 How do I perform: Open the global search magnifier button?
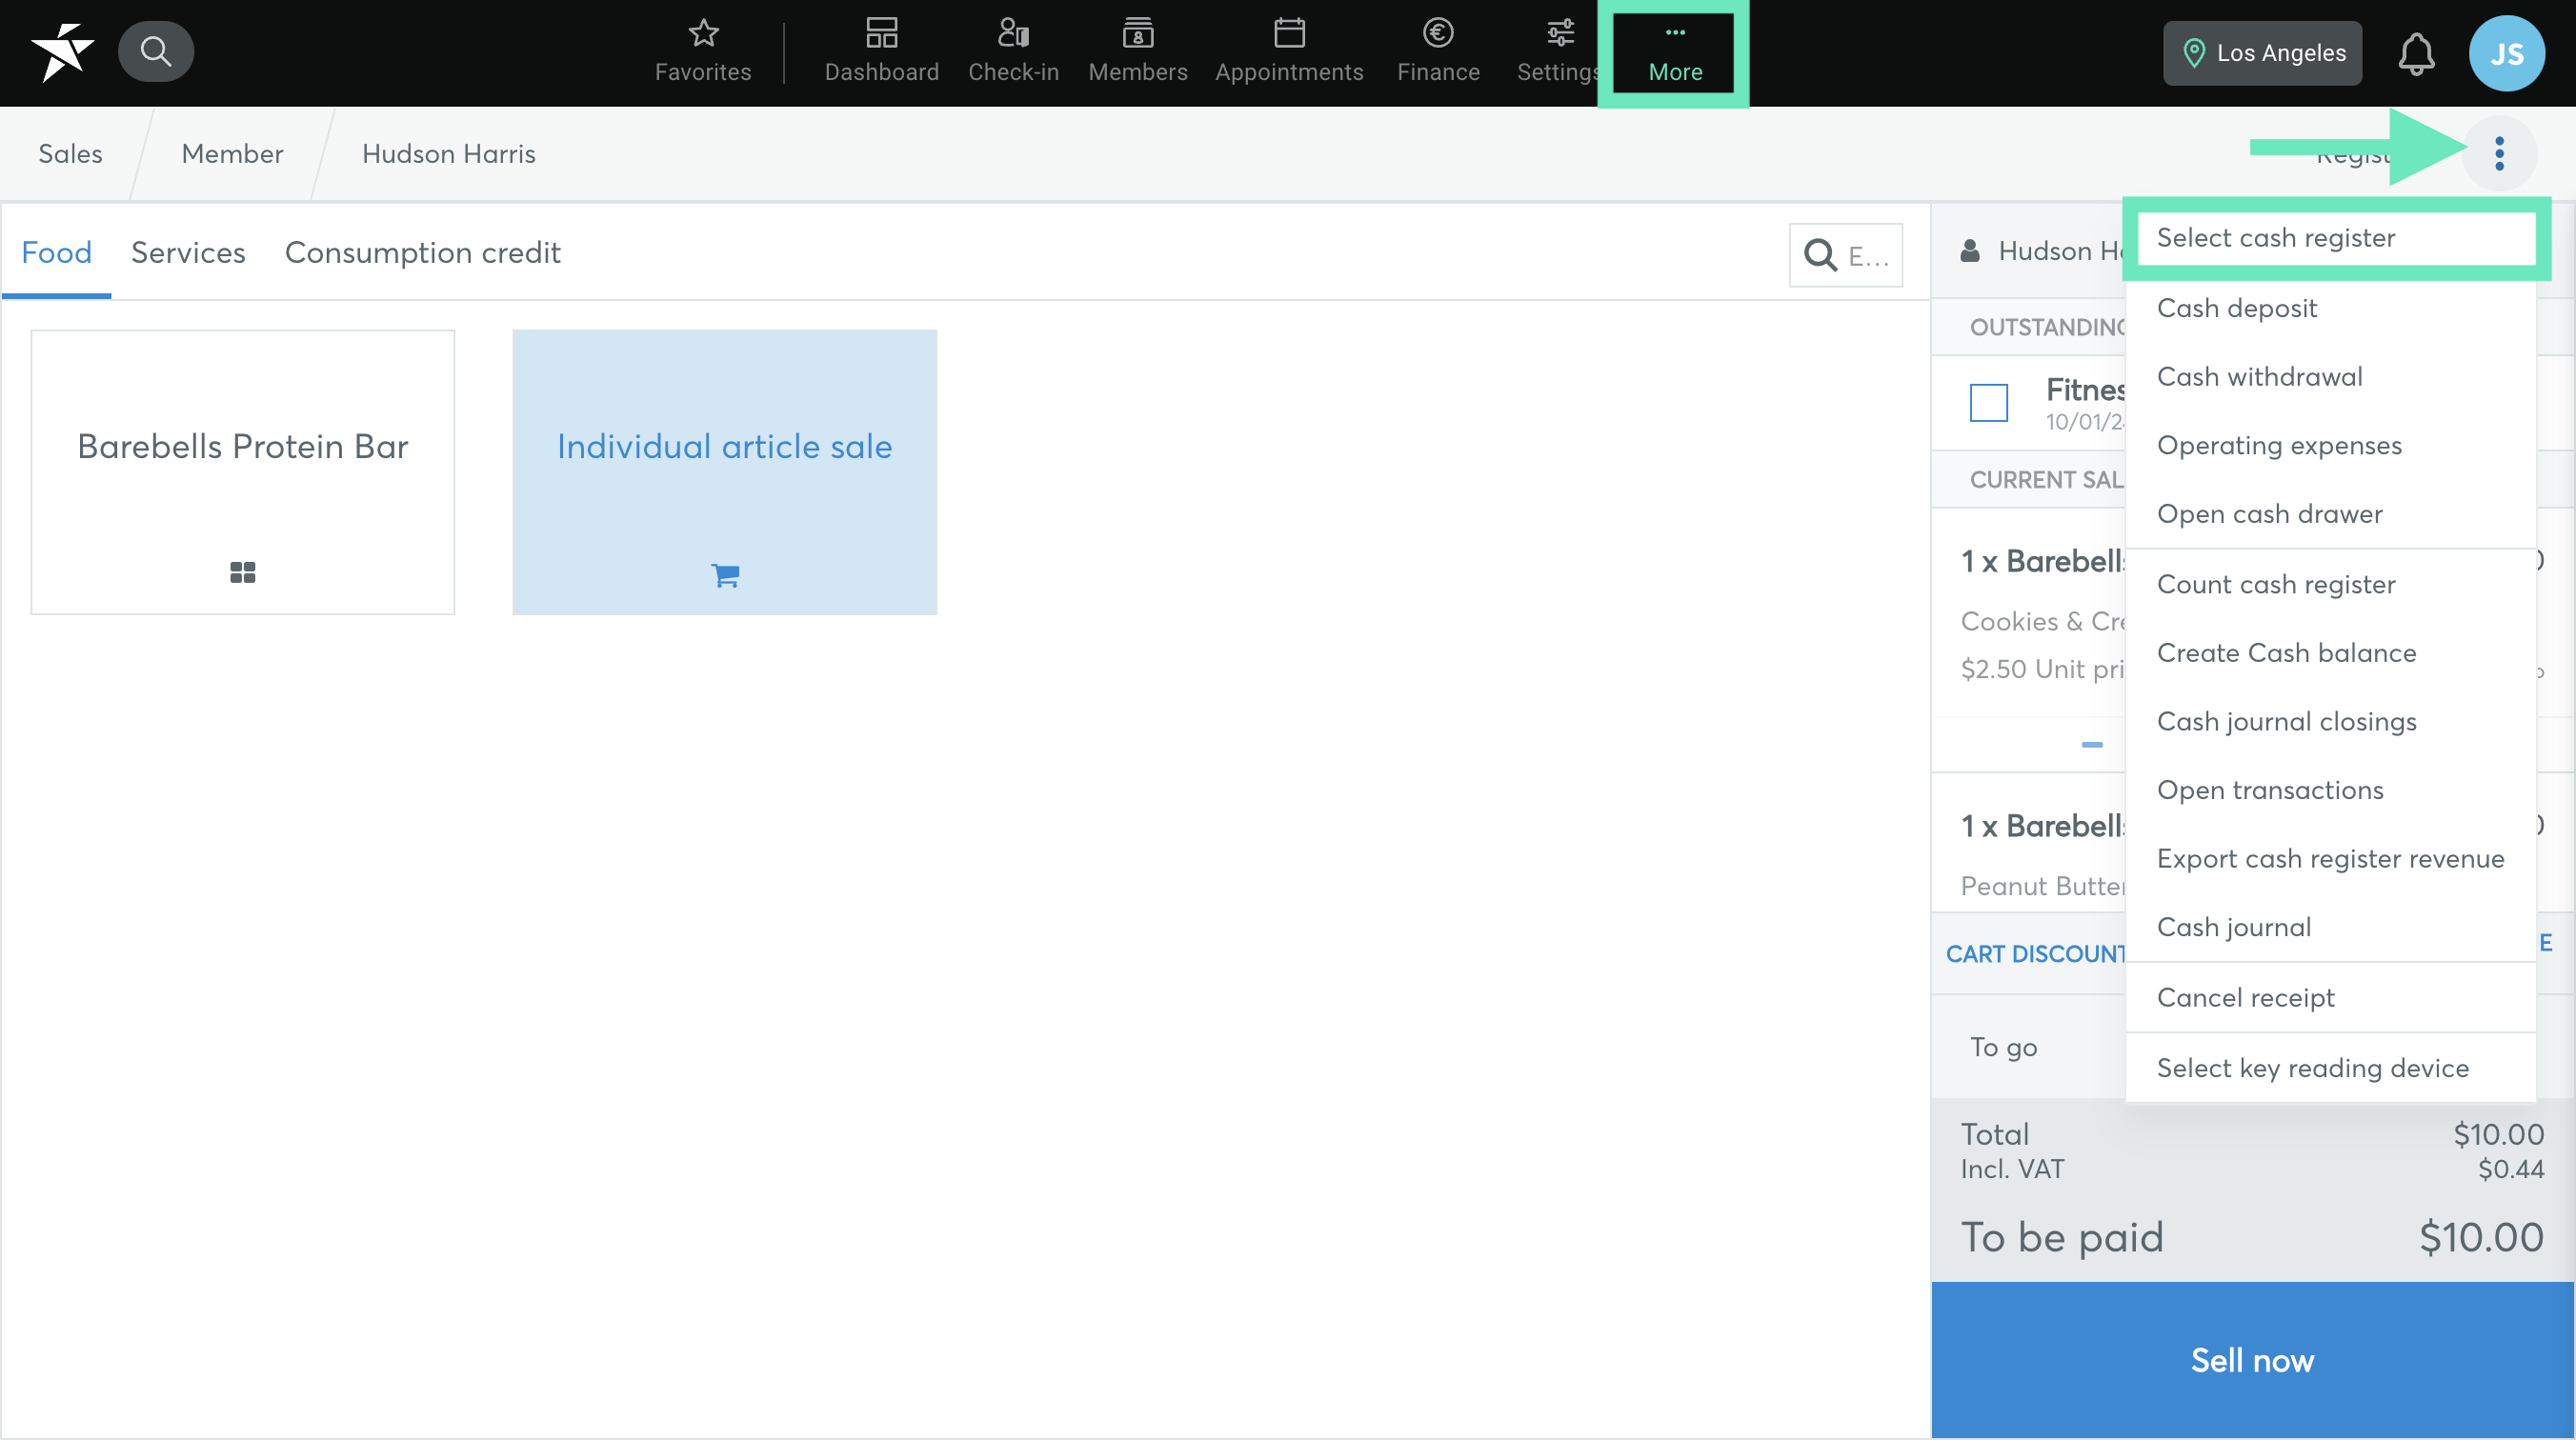155,51
